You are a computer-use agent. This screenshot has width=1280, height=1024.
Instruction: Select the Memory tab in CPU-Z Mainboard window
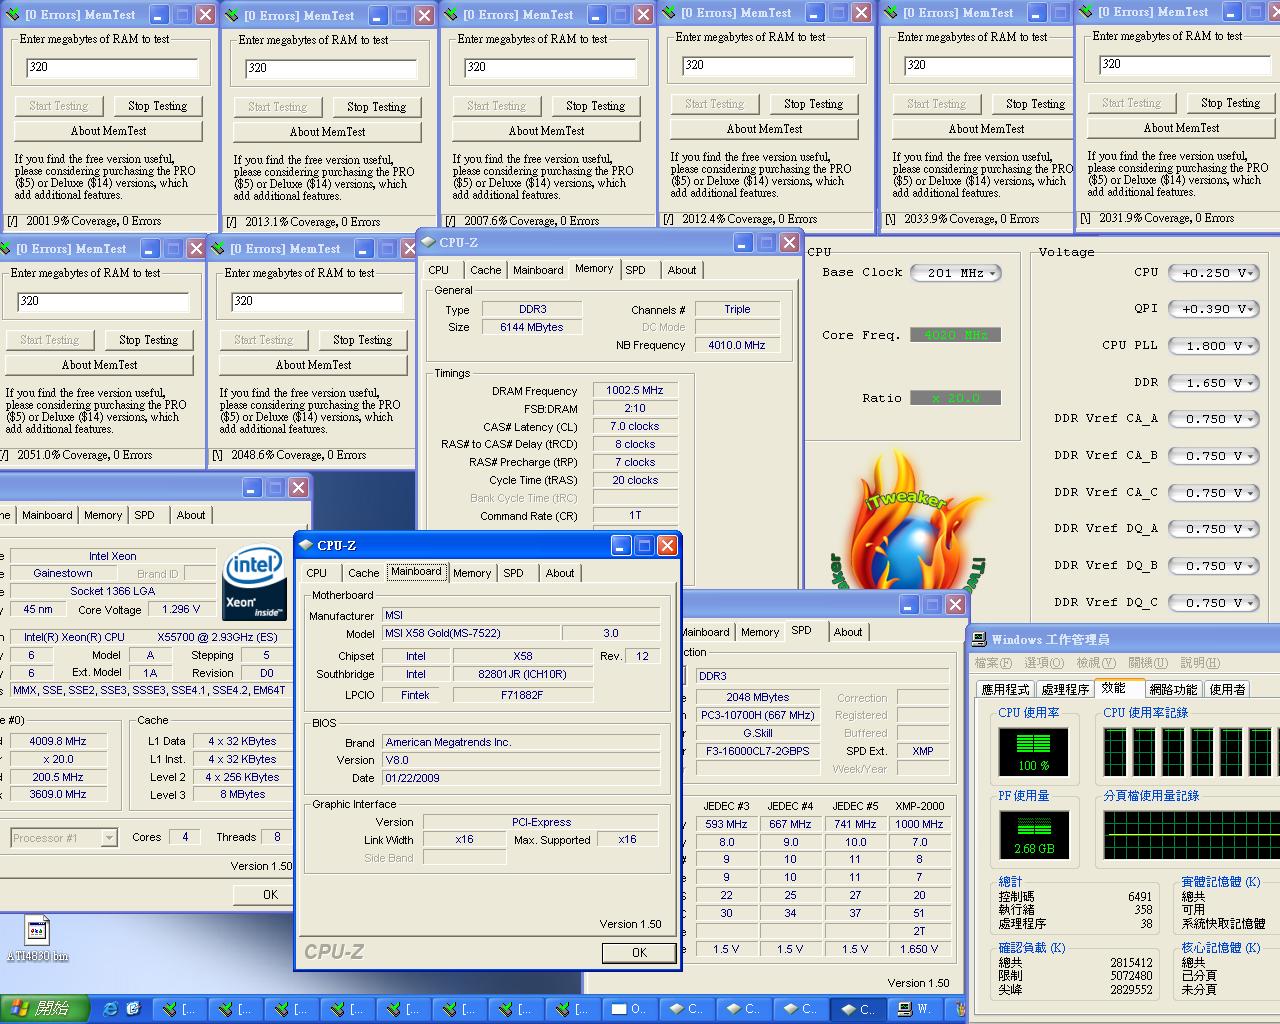click(x=472, y=573)
